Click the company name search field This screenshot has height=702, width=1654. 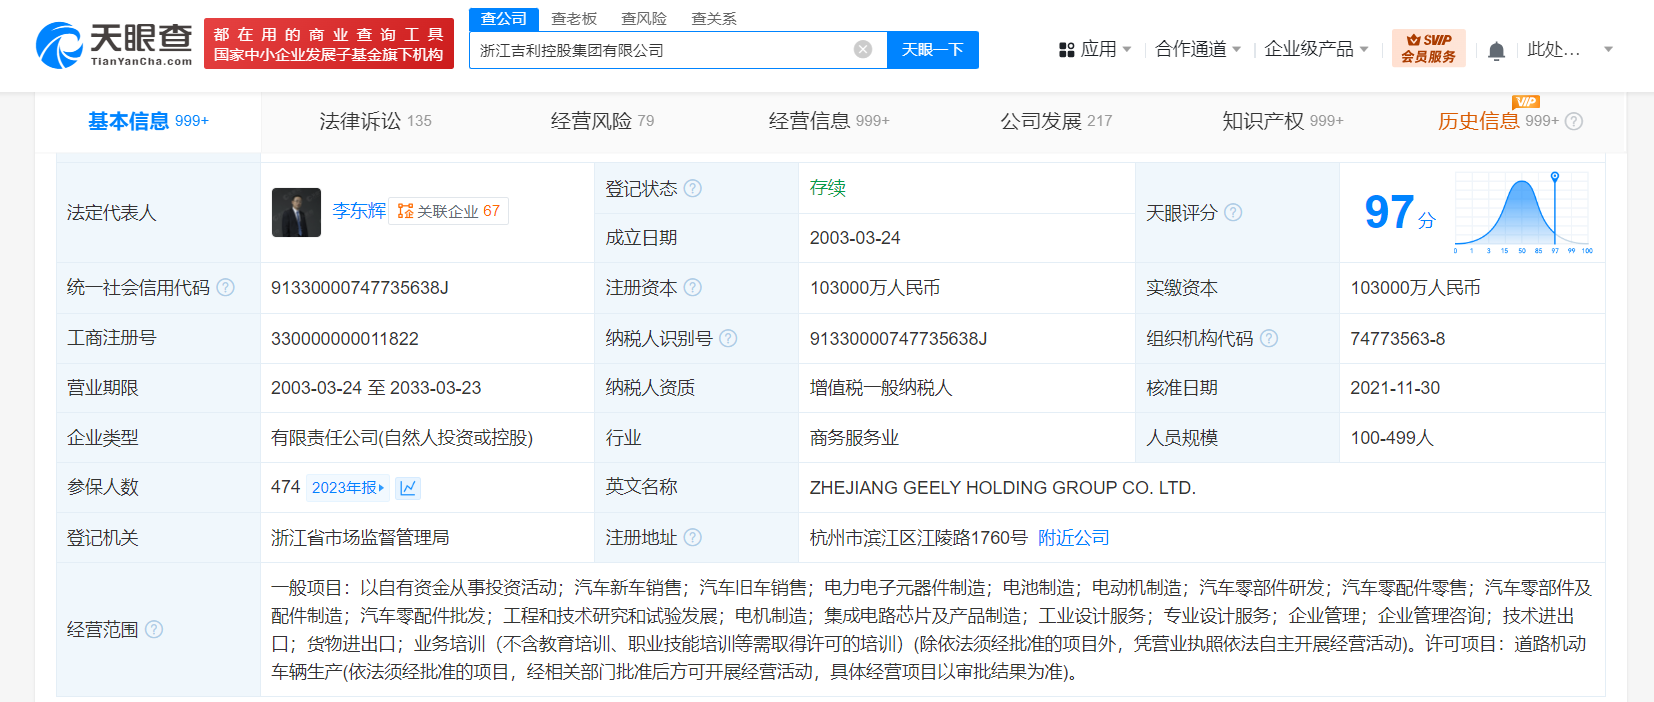pos(660,50)
